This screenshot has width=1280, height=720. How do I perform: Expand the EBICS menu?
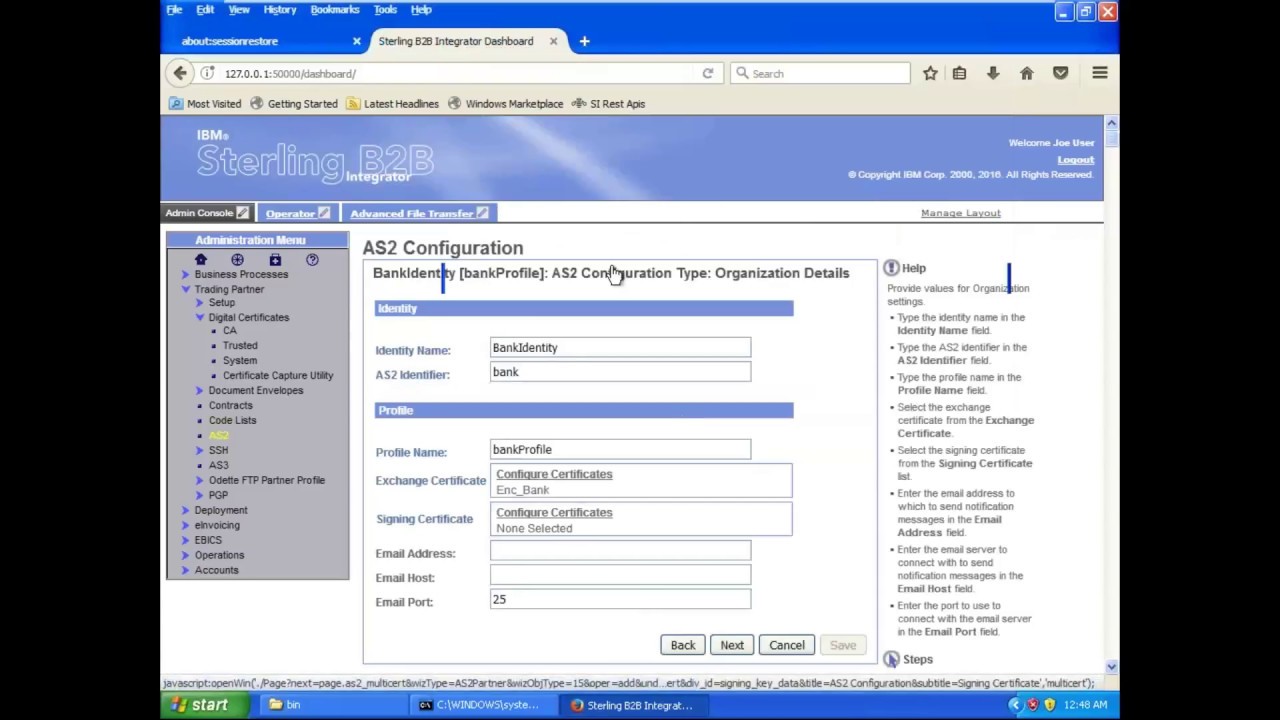coord(185,540)
